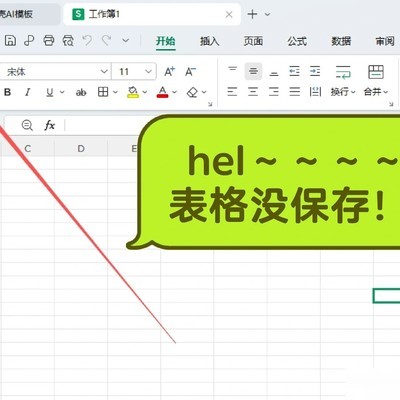Toggle Underline formatting
The width and height of the screenshot is (400, 400).
[x=50, y=92]
